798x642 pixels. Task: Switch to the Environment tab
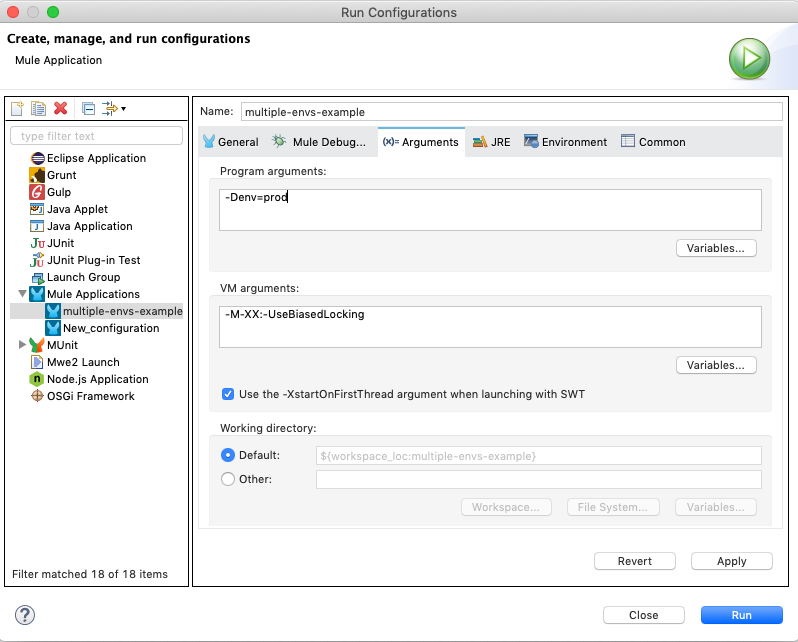(565, 142)
